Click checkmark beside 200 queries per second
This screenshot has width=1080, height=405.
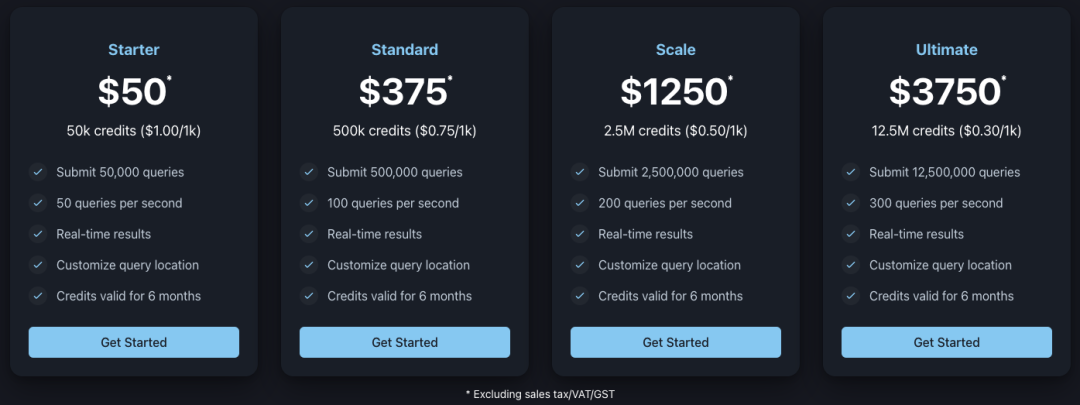click(580, 203)
